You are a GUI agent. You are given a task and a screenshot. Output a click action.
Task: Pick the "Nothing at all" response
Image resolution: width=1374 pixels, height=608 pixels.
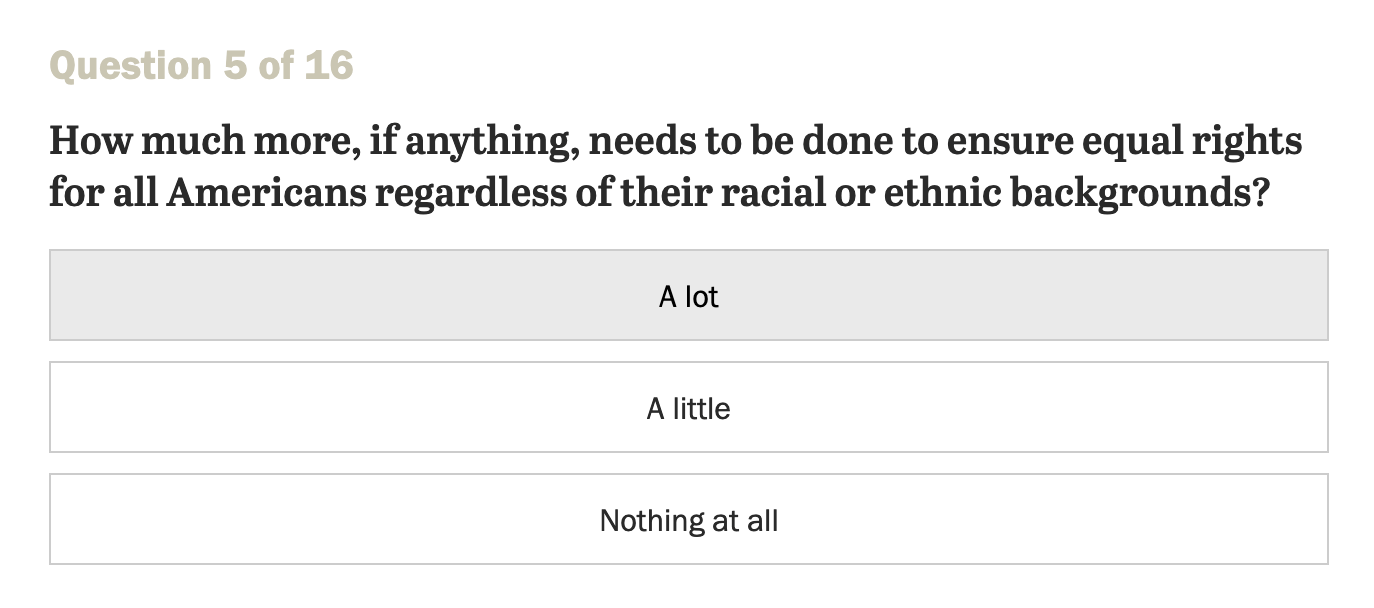[x=688, y=520]
